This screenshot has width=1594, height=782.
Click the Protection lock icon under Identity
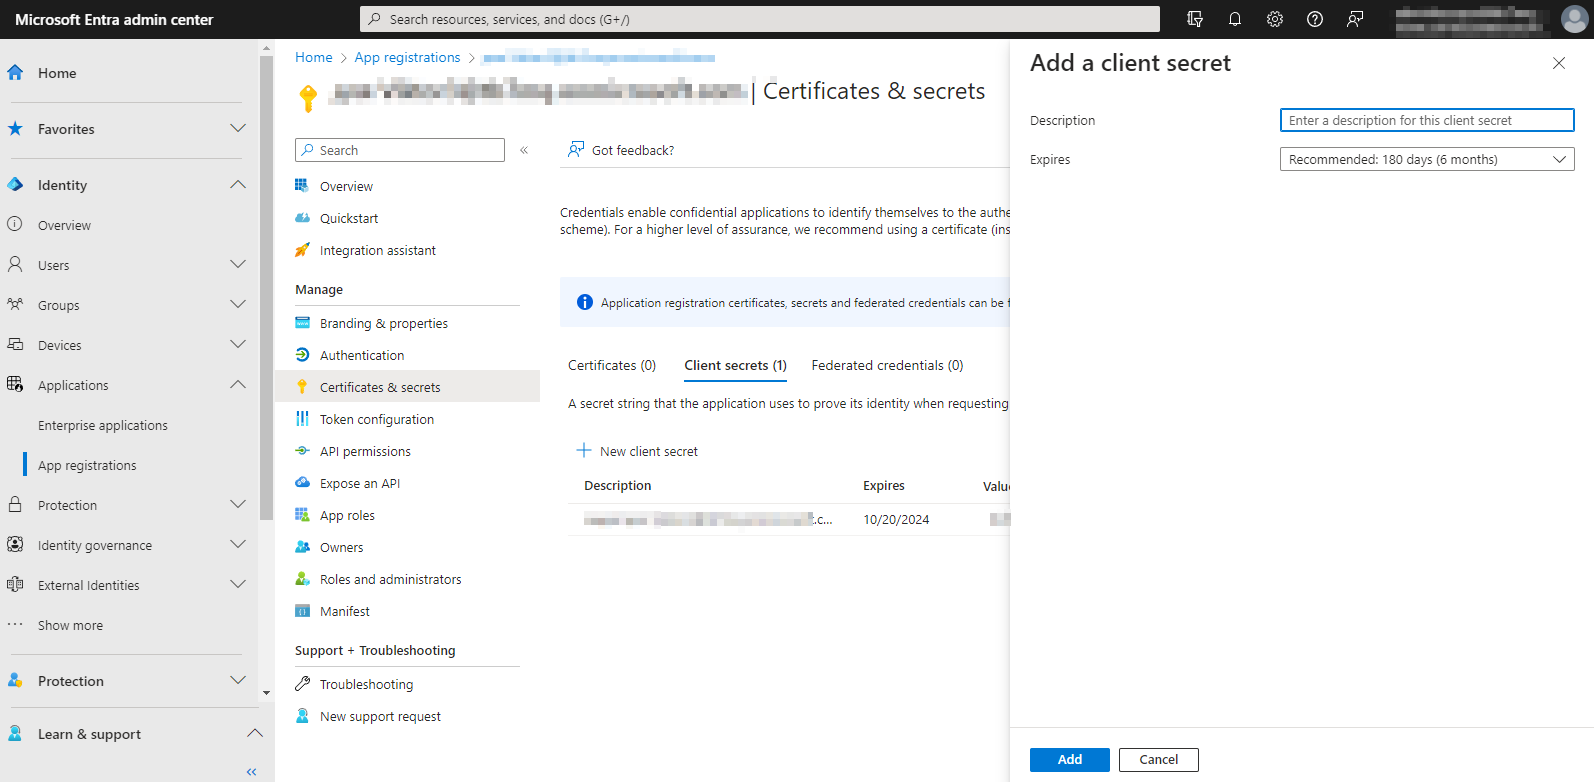(x=15, y=505)
